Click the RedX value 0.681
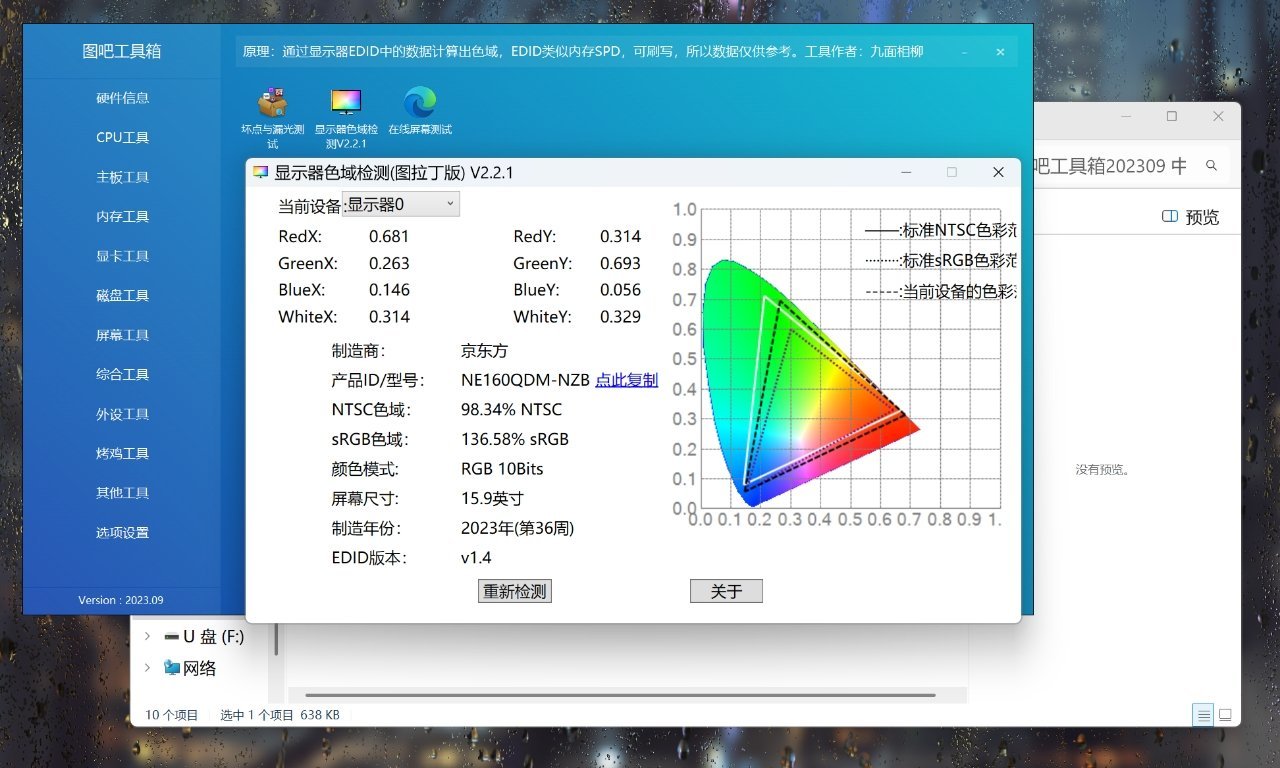Viewport: 1280px width, 768px height. (x=389, y=237)
